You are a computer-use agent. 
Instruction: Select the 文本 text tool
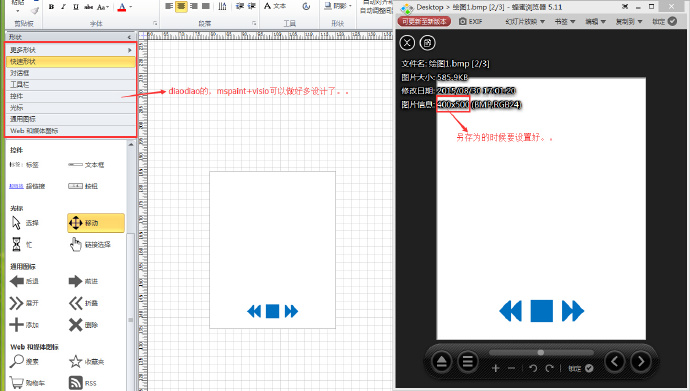275,6
